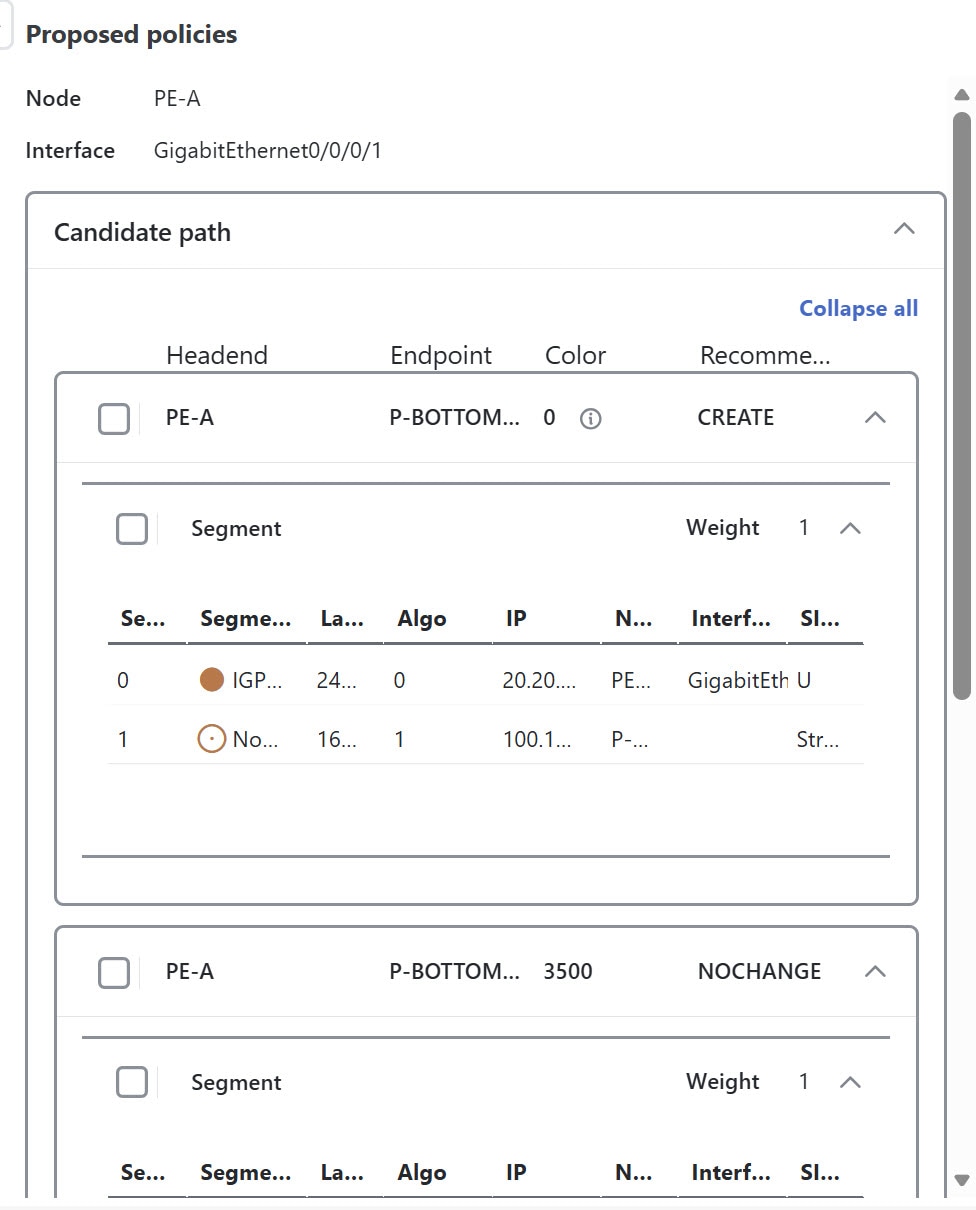This screenshot has width=976, height=1210.
Task: Check the checkbox for the NOCHANGE candidate path
Action: 114,971
